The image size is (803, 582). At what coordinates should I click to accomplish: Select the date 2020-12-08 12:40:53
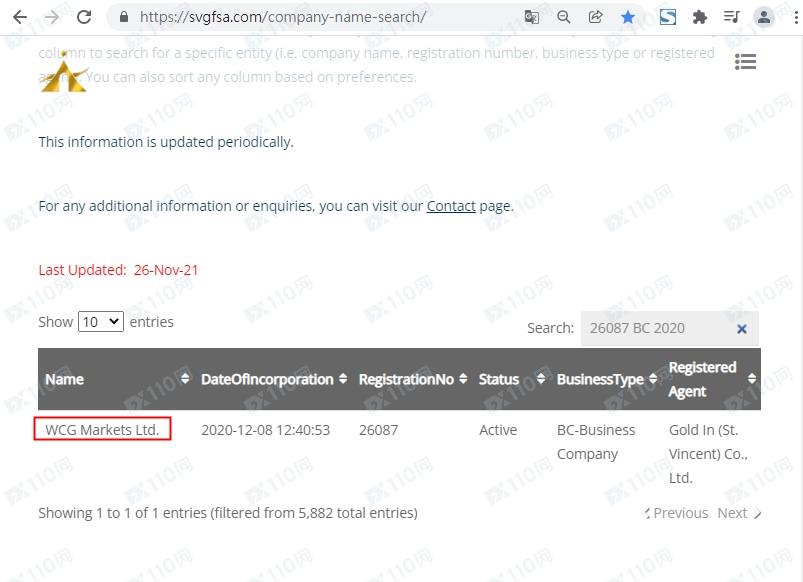265,430
